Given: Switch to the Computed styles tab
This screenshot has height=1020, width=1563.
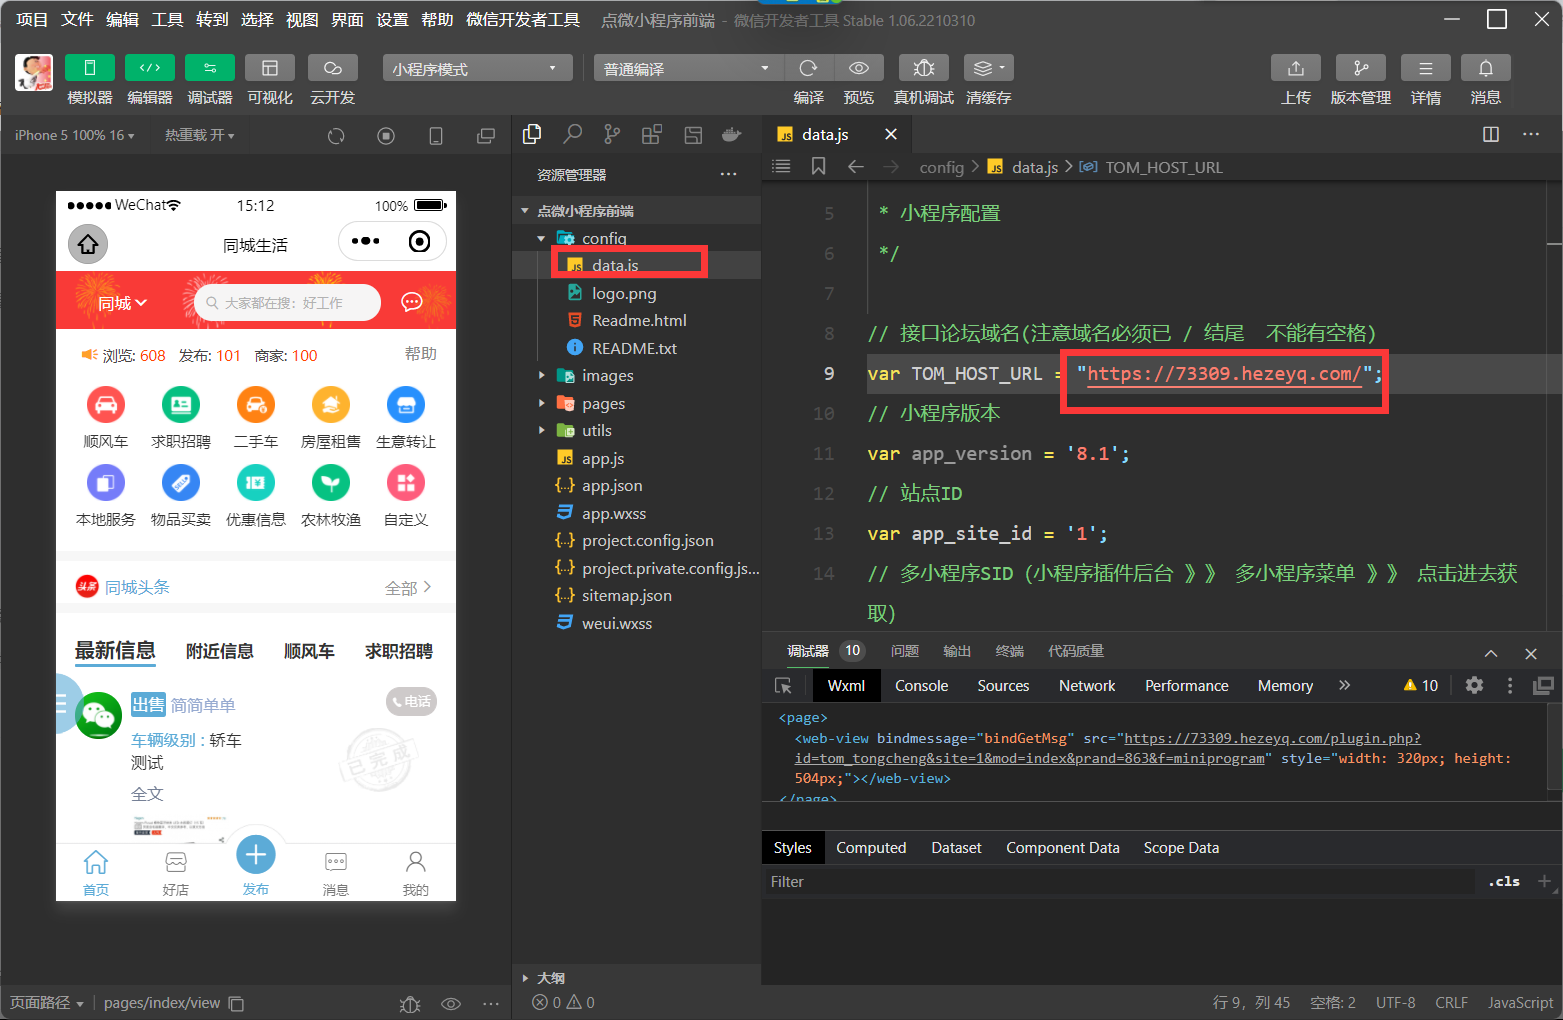Looking at the screenshot, I should [x=871, y=847].
